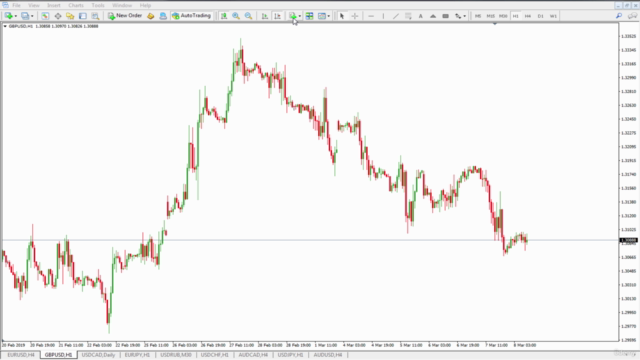Open the Help menu
Screen dimensions: 640x360
click(145, 5)
